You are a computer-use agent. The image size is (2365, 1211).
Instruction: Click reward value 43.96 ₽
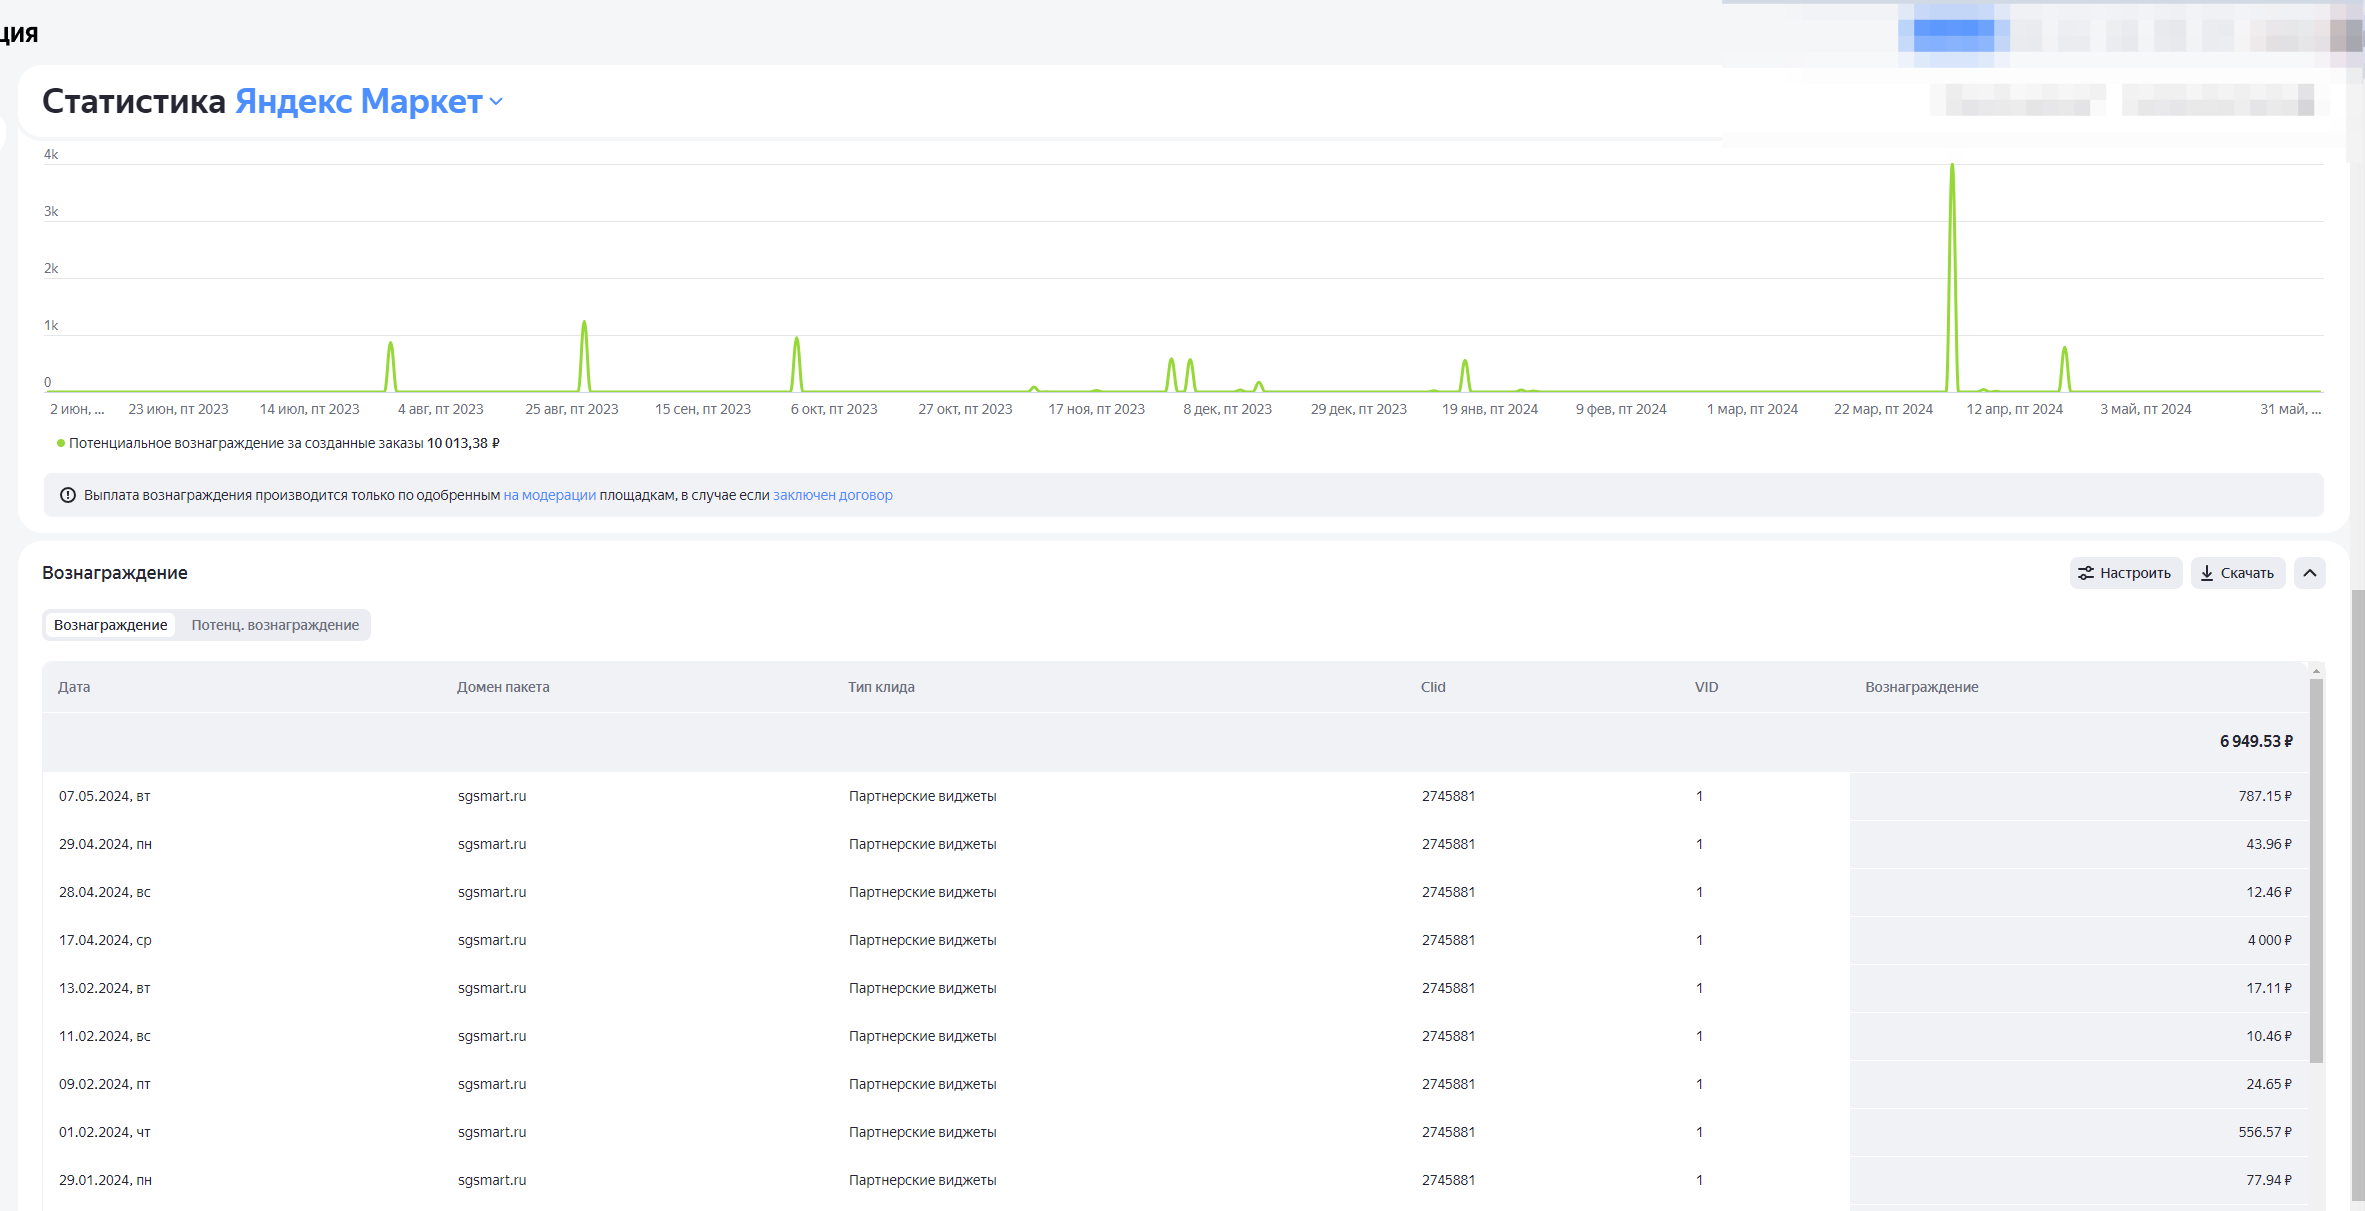pyautogui.click(x=2269, y=844)
